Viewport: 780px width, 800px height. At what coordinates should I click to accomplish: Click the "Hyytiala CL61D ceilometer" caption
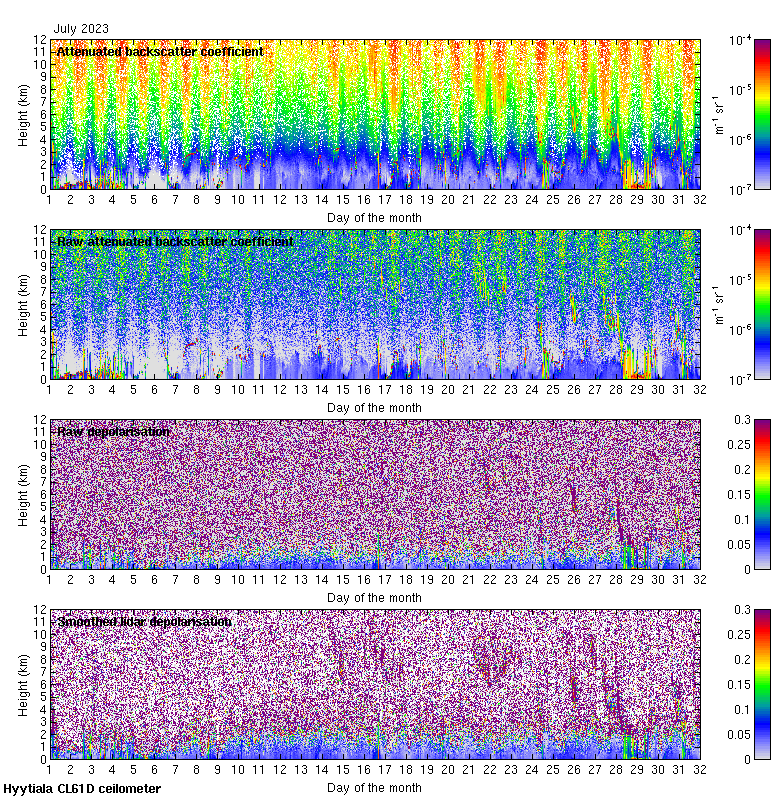82,789
